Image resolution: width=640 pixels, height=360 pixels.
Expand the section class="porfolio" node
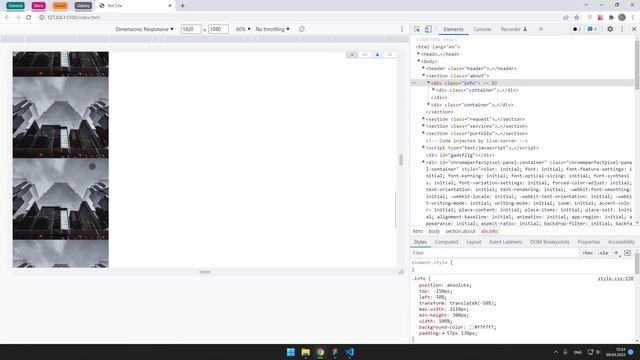[423, 133]
